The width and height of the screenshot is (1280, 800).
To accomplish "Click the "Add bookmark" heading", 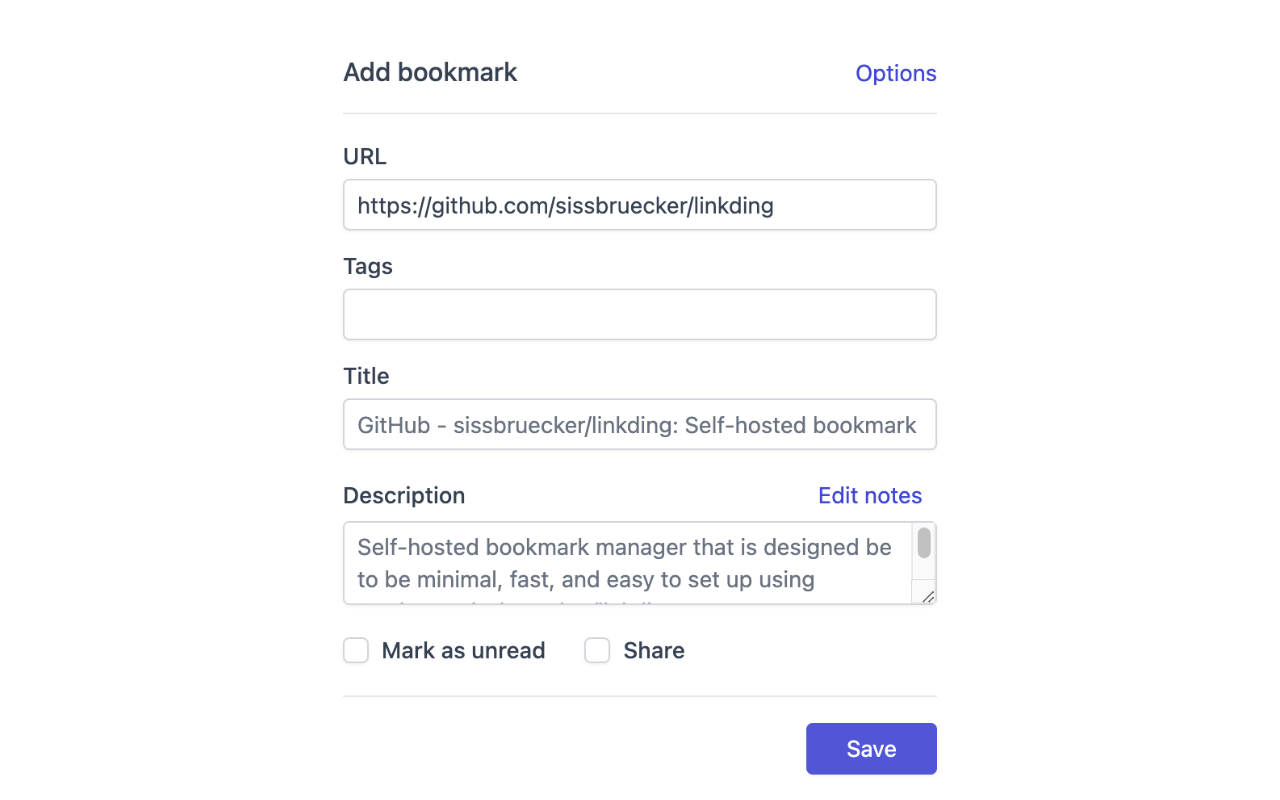I will [430, 72].
